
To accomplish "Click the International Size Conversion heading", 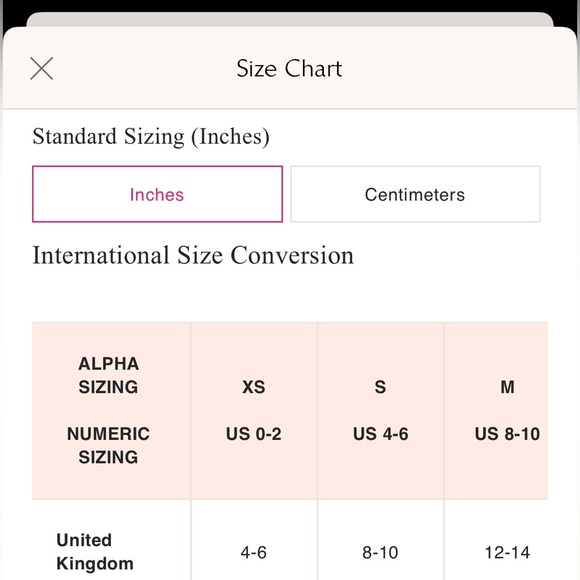I will [x=193, y=255].
